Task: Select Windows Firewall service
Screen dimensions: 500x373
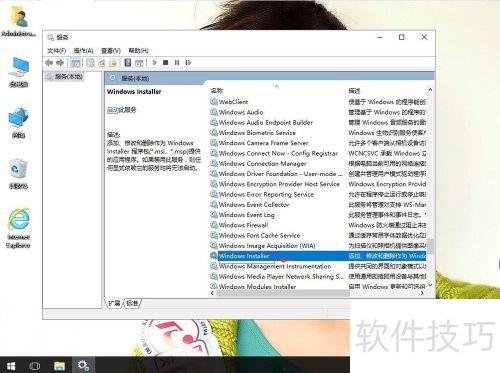Action: [243, 226]
